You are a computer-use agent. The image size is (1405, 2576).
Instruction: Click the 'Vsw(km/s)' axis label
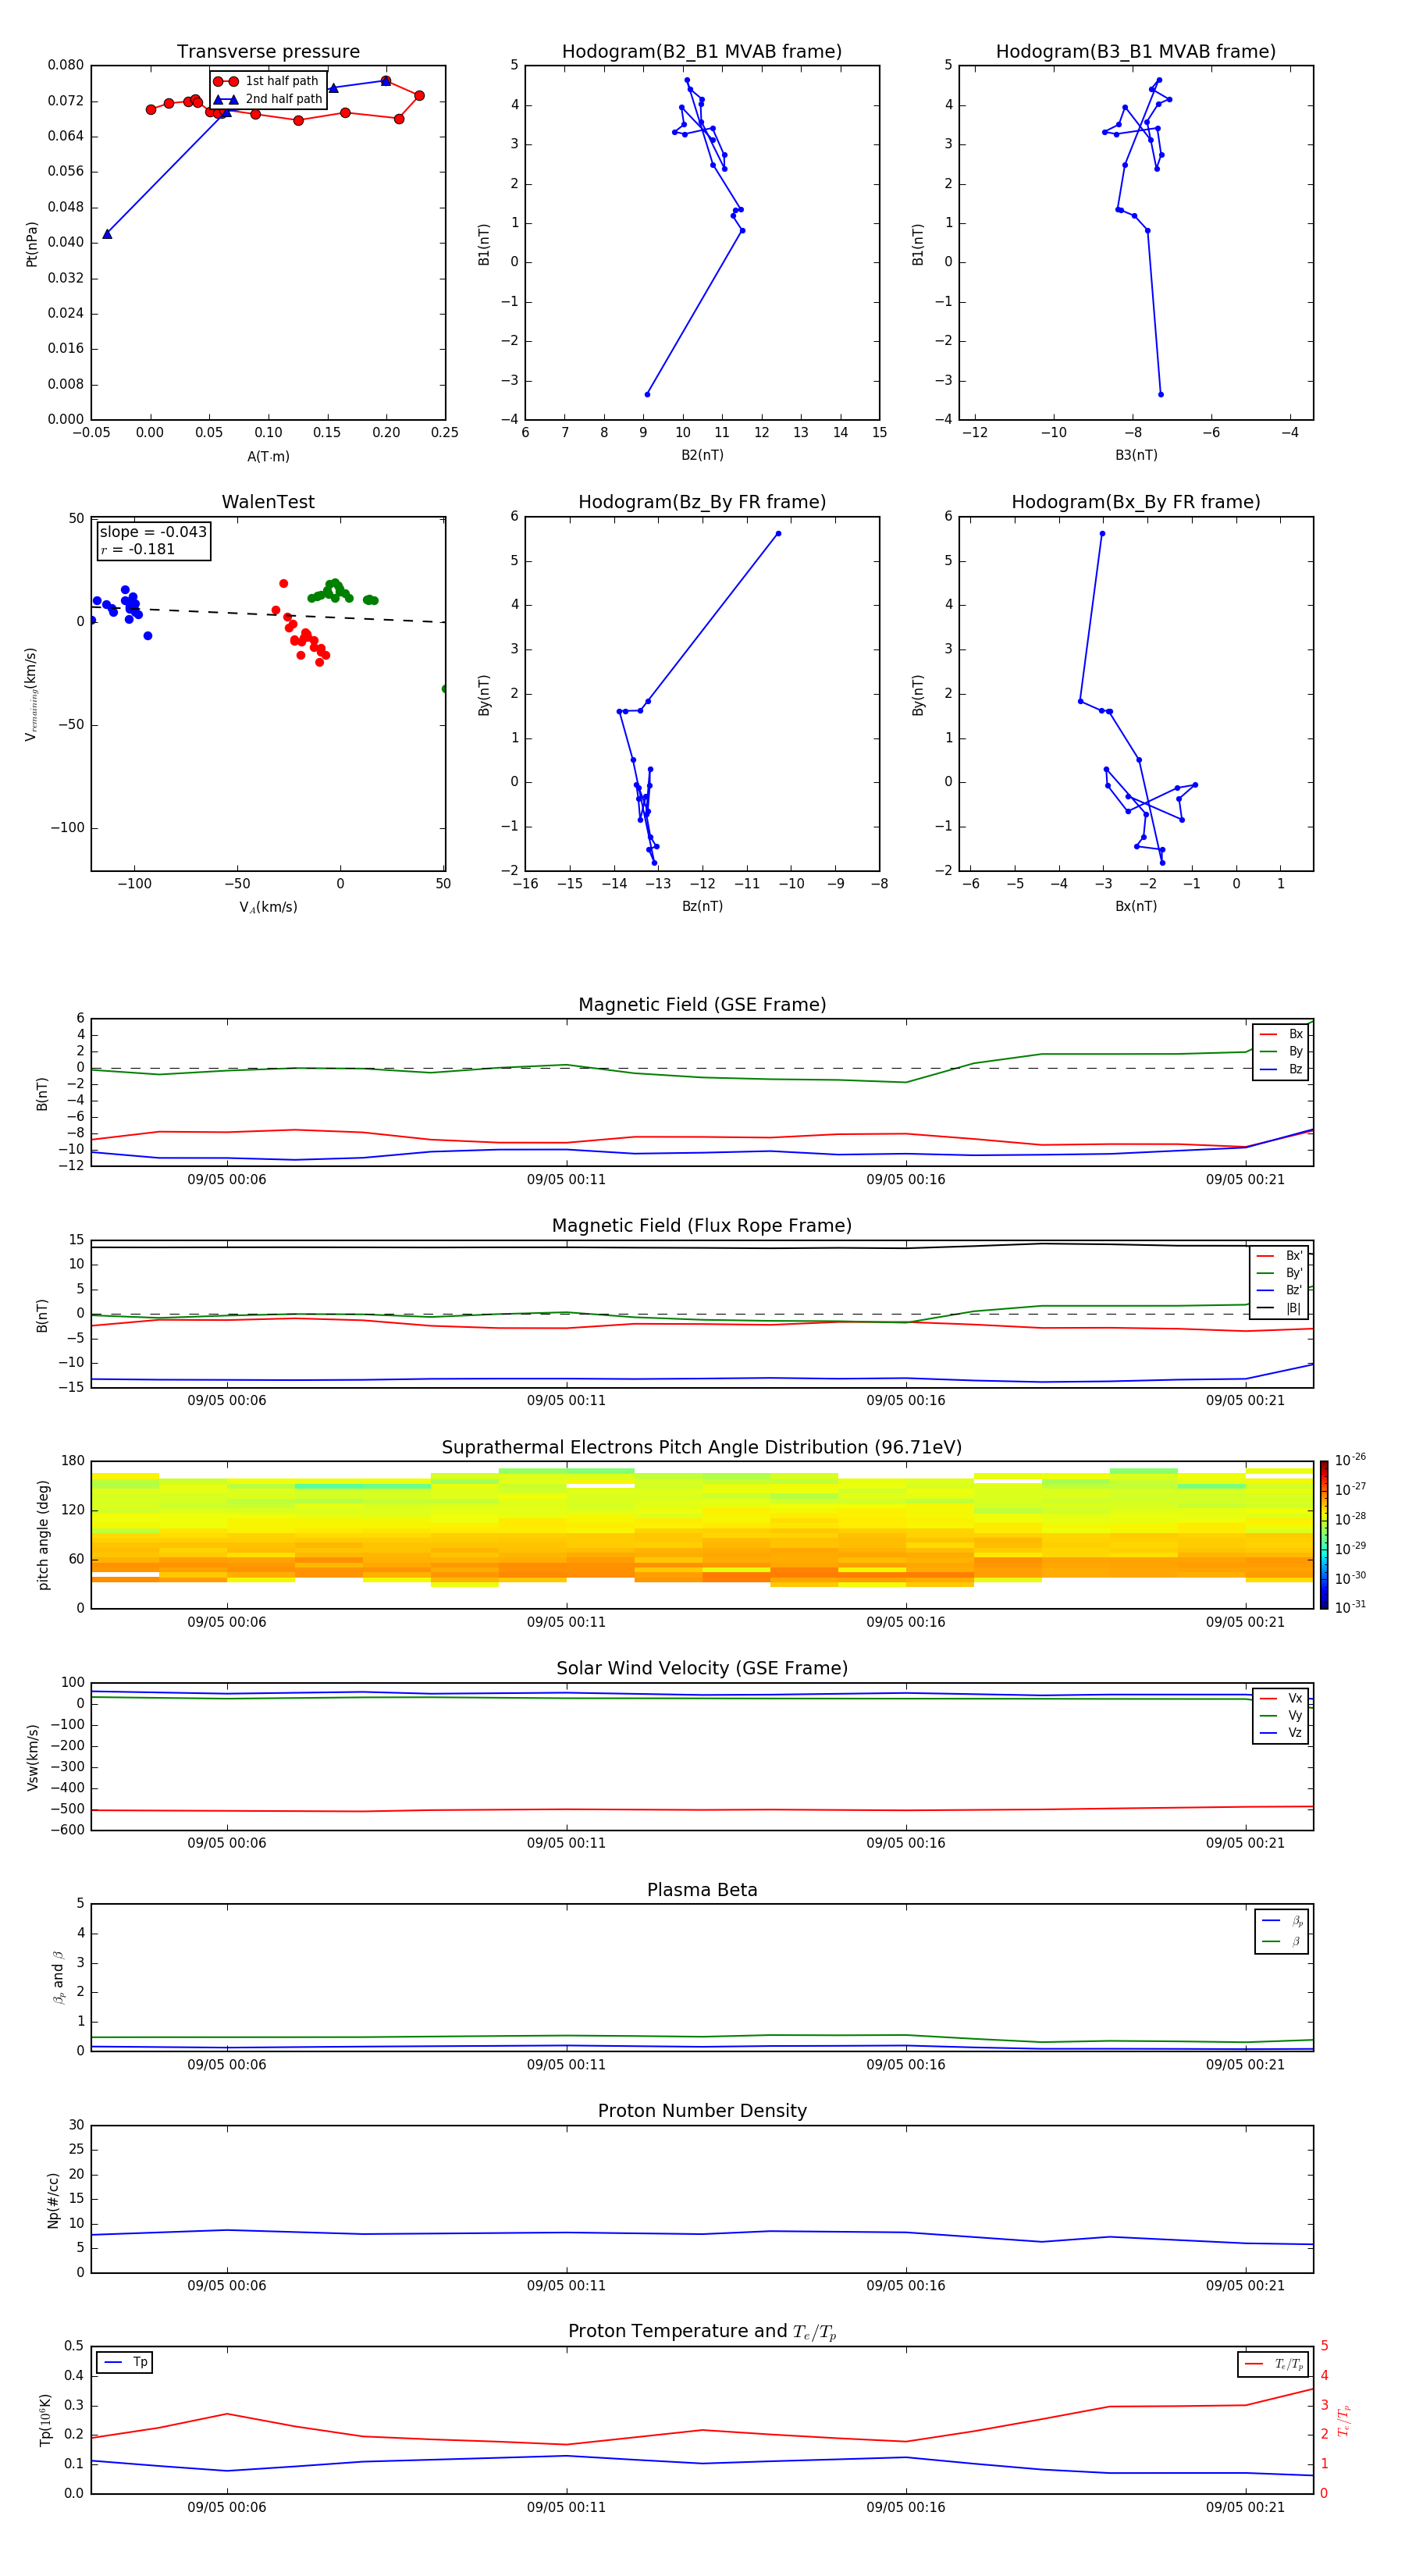click(x=32, y=1757)
